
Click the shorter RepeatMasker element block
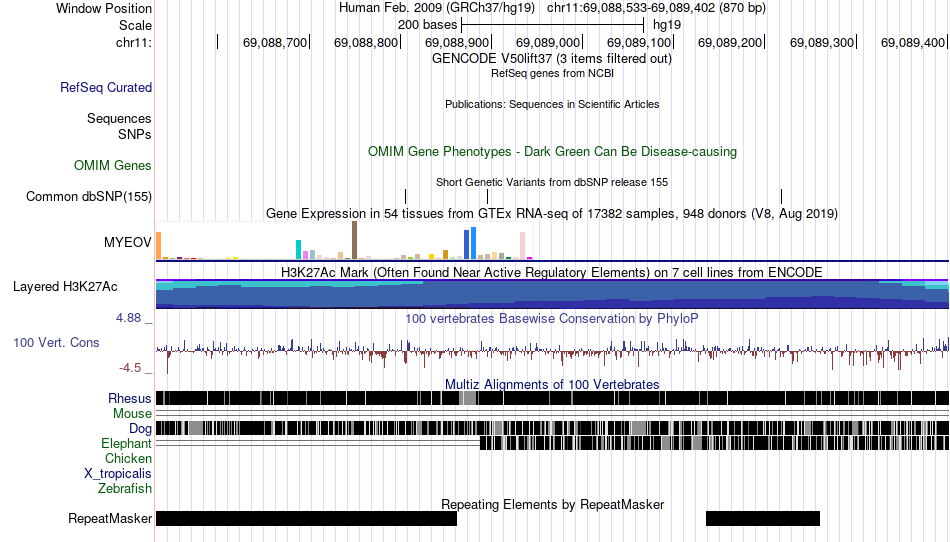[763, 518]
